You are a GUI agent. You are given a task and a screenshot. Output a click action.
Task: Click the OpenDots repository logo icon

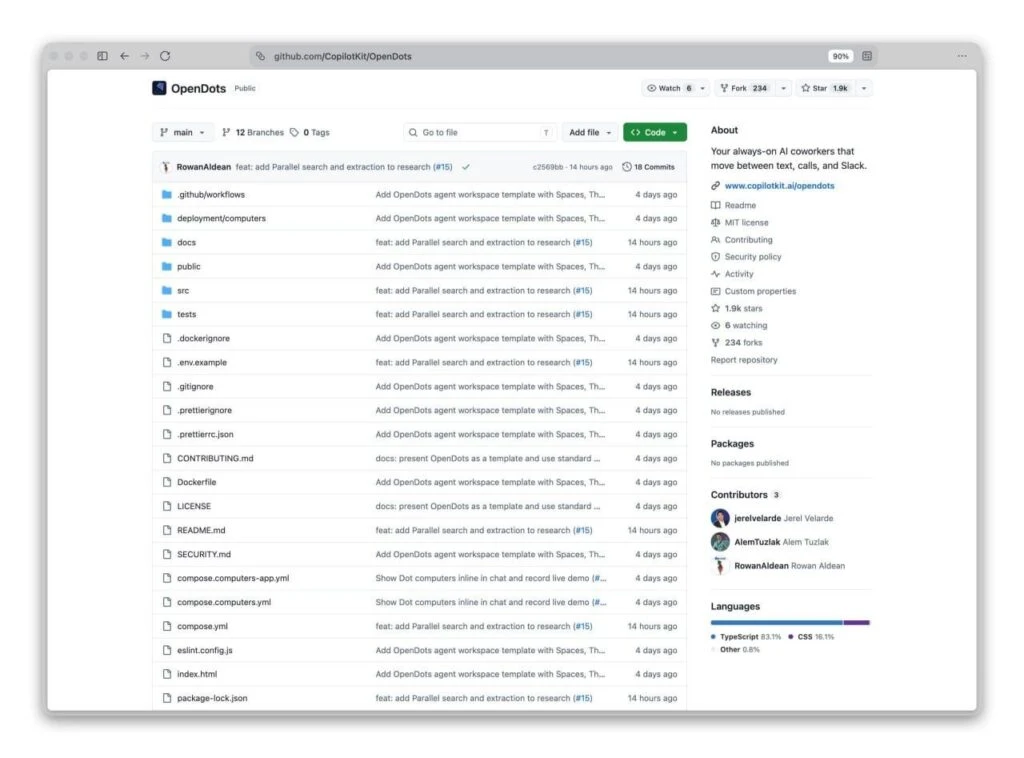(159, 88)
